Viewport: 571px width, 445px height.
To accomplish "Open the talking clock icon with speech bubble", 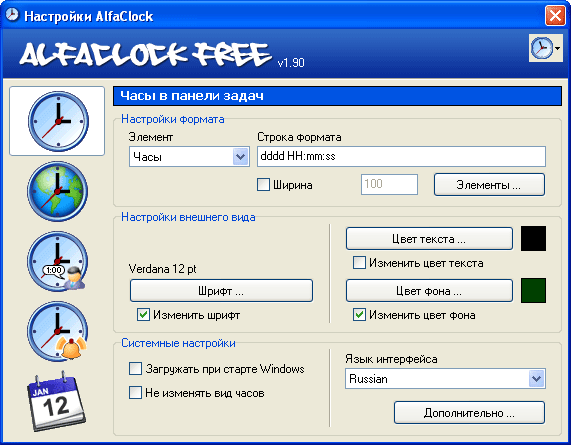I will 58,261.
